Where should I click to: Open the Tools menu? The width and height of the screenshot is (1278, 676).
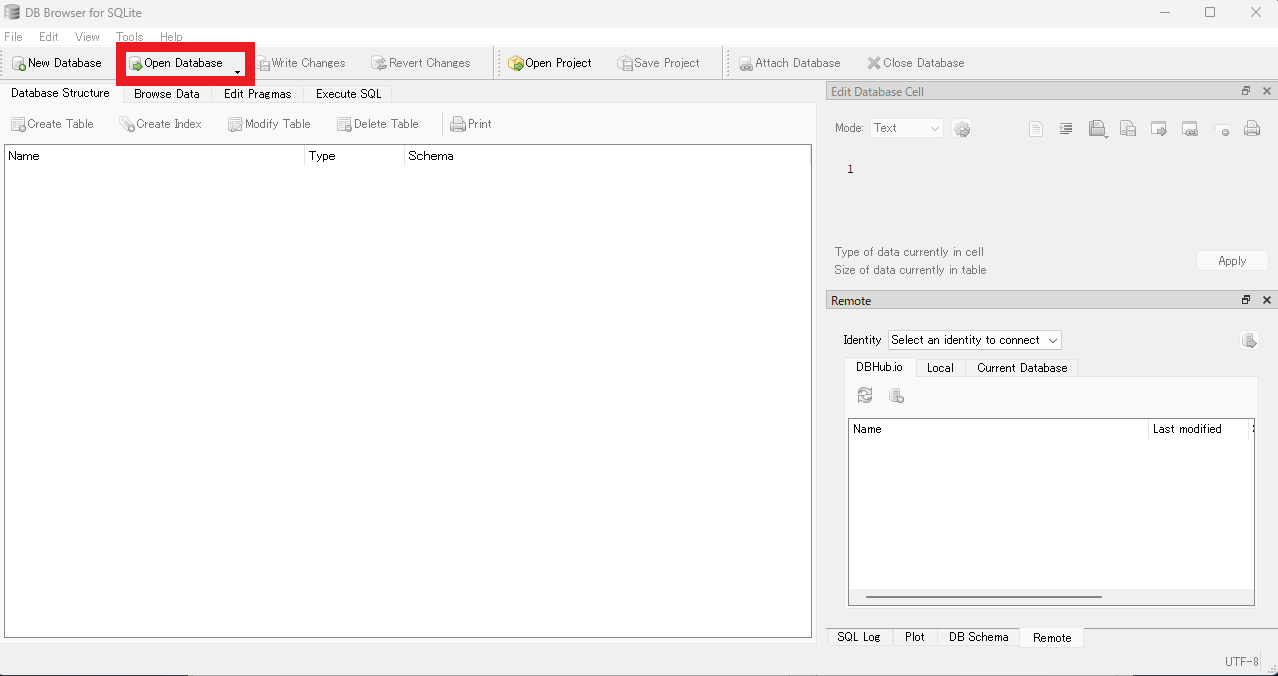(129, 37)
